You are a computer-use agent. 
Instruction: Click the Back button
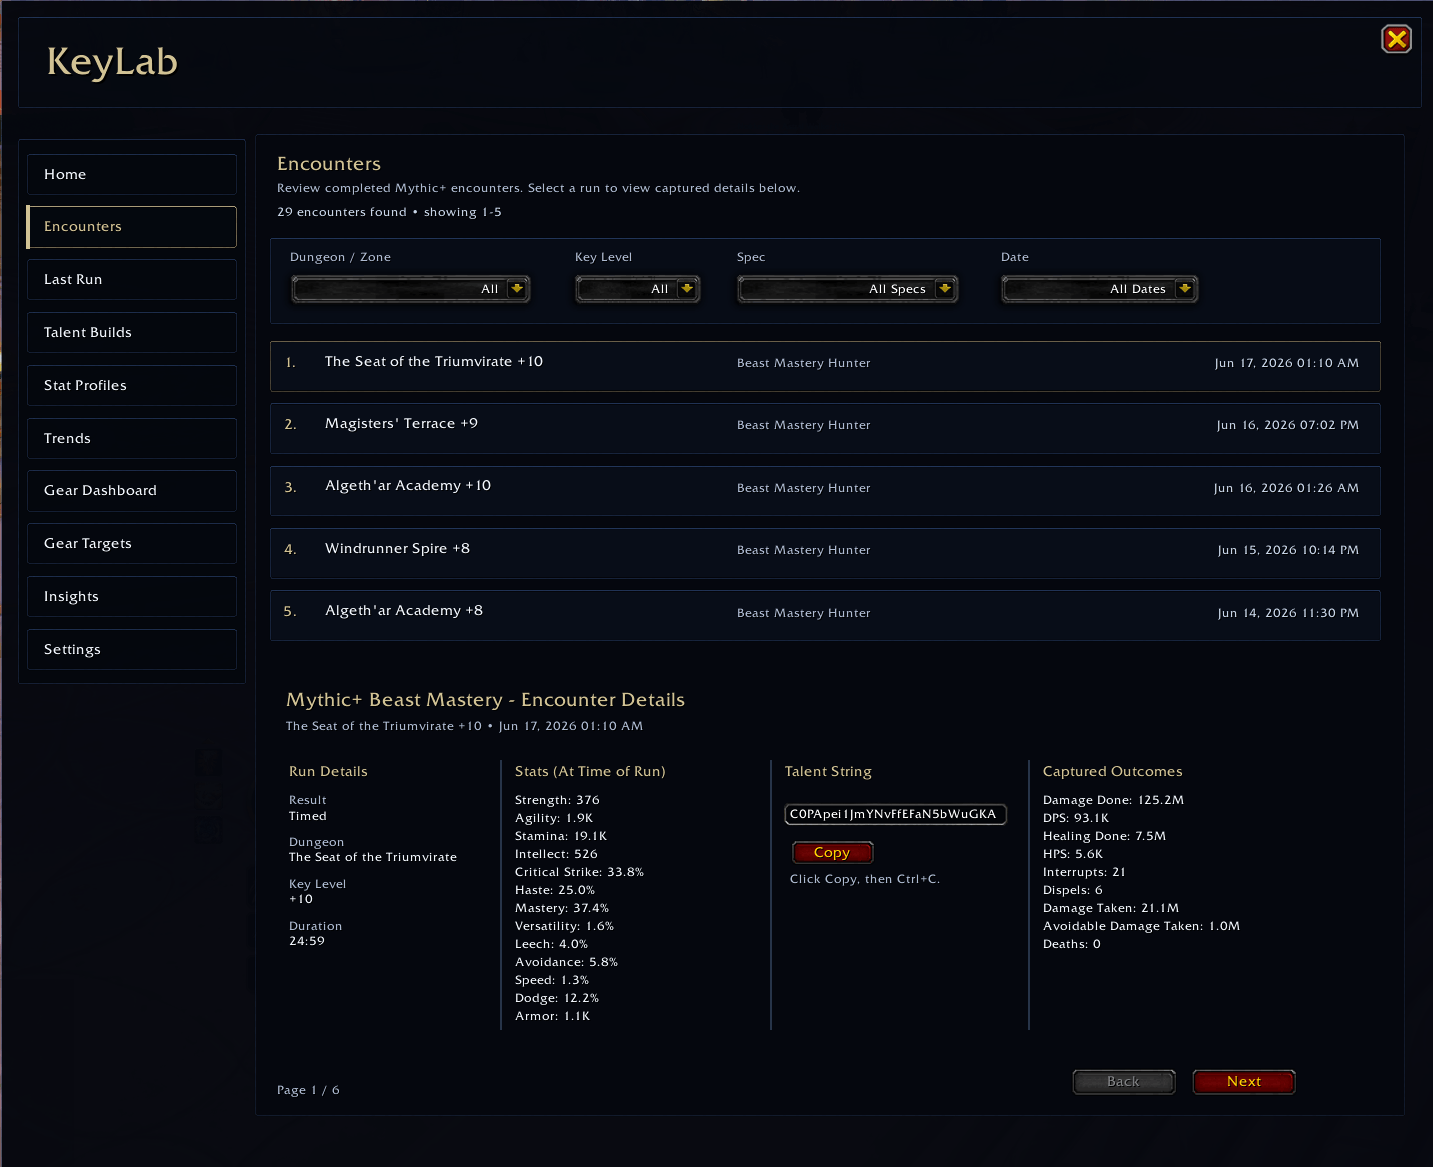pos(1124,1082)
